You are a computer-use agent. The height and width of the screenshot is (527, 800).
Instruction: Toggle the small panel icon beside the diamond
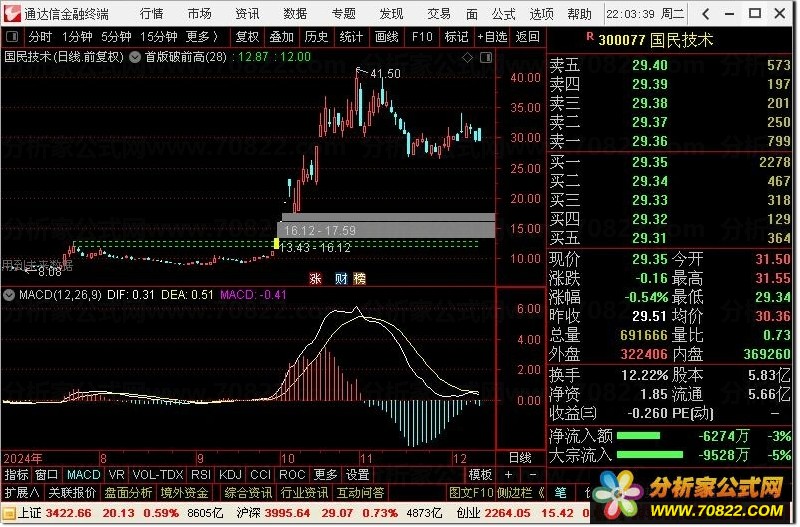(486, 58)
